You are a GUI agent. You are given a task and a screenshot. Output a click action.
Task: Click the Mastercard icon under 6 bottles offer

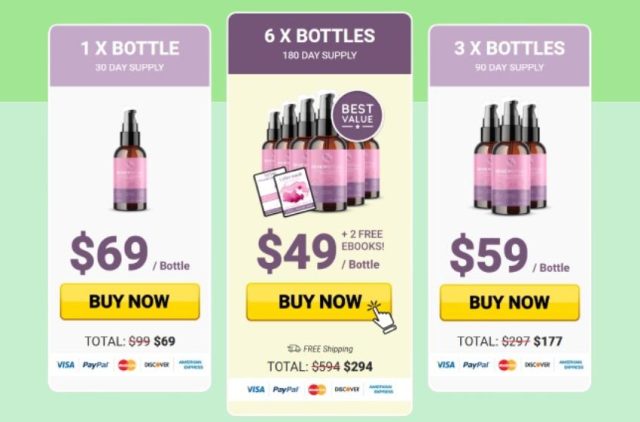point(317,389)
